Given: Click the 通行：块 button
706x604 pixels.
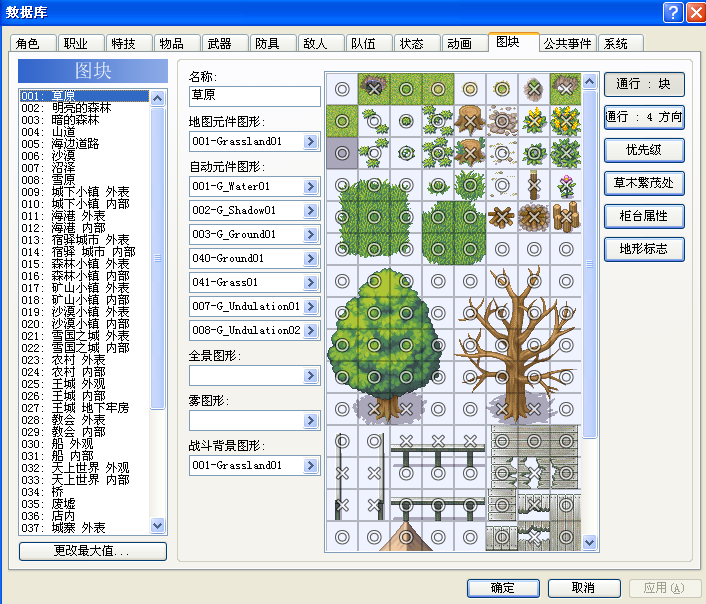Looking at the screenshot, I should pos(644,84).
